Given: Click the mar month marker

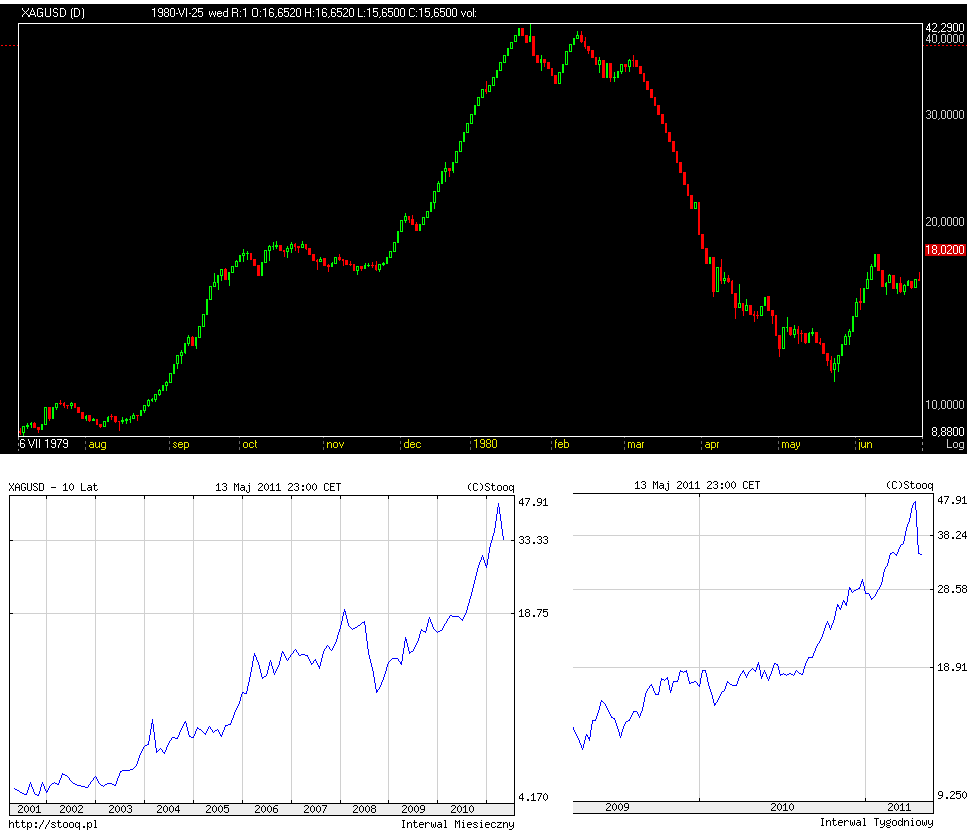Looking at the screenshot, I should 635,444.
